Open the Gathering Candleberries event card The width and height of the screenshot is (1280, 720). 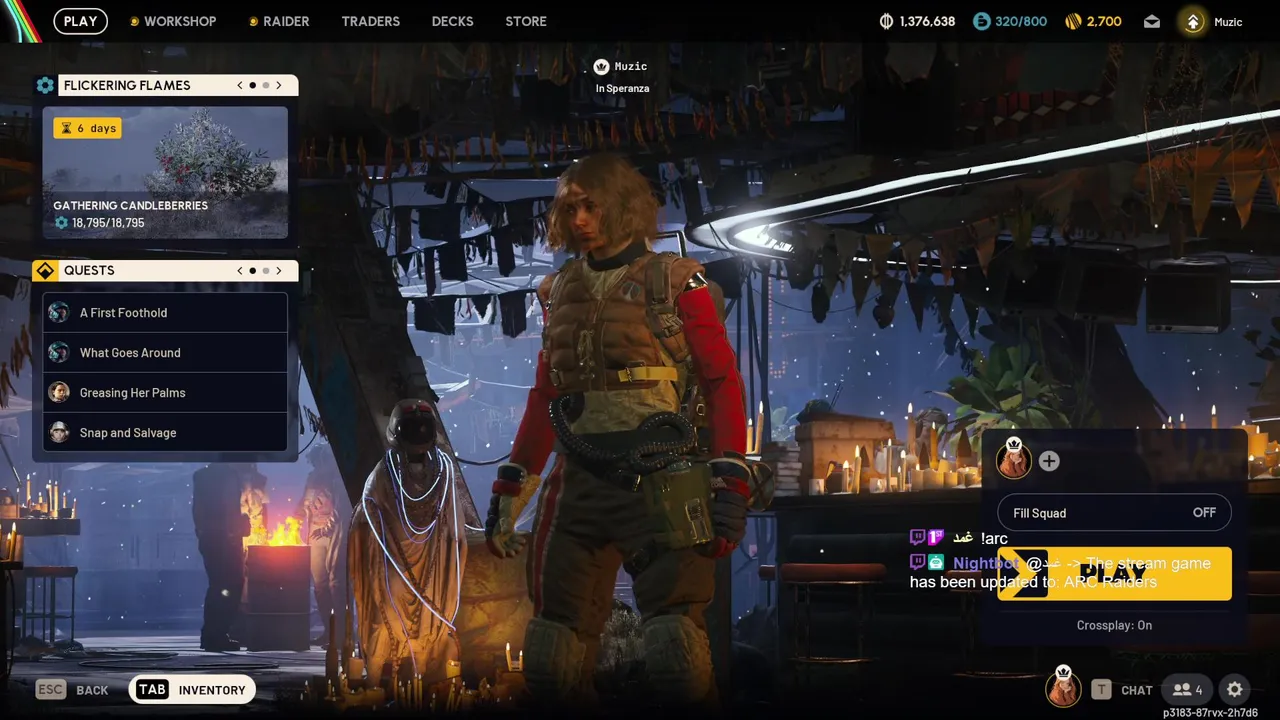165,173
